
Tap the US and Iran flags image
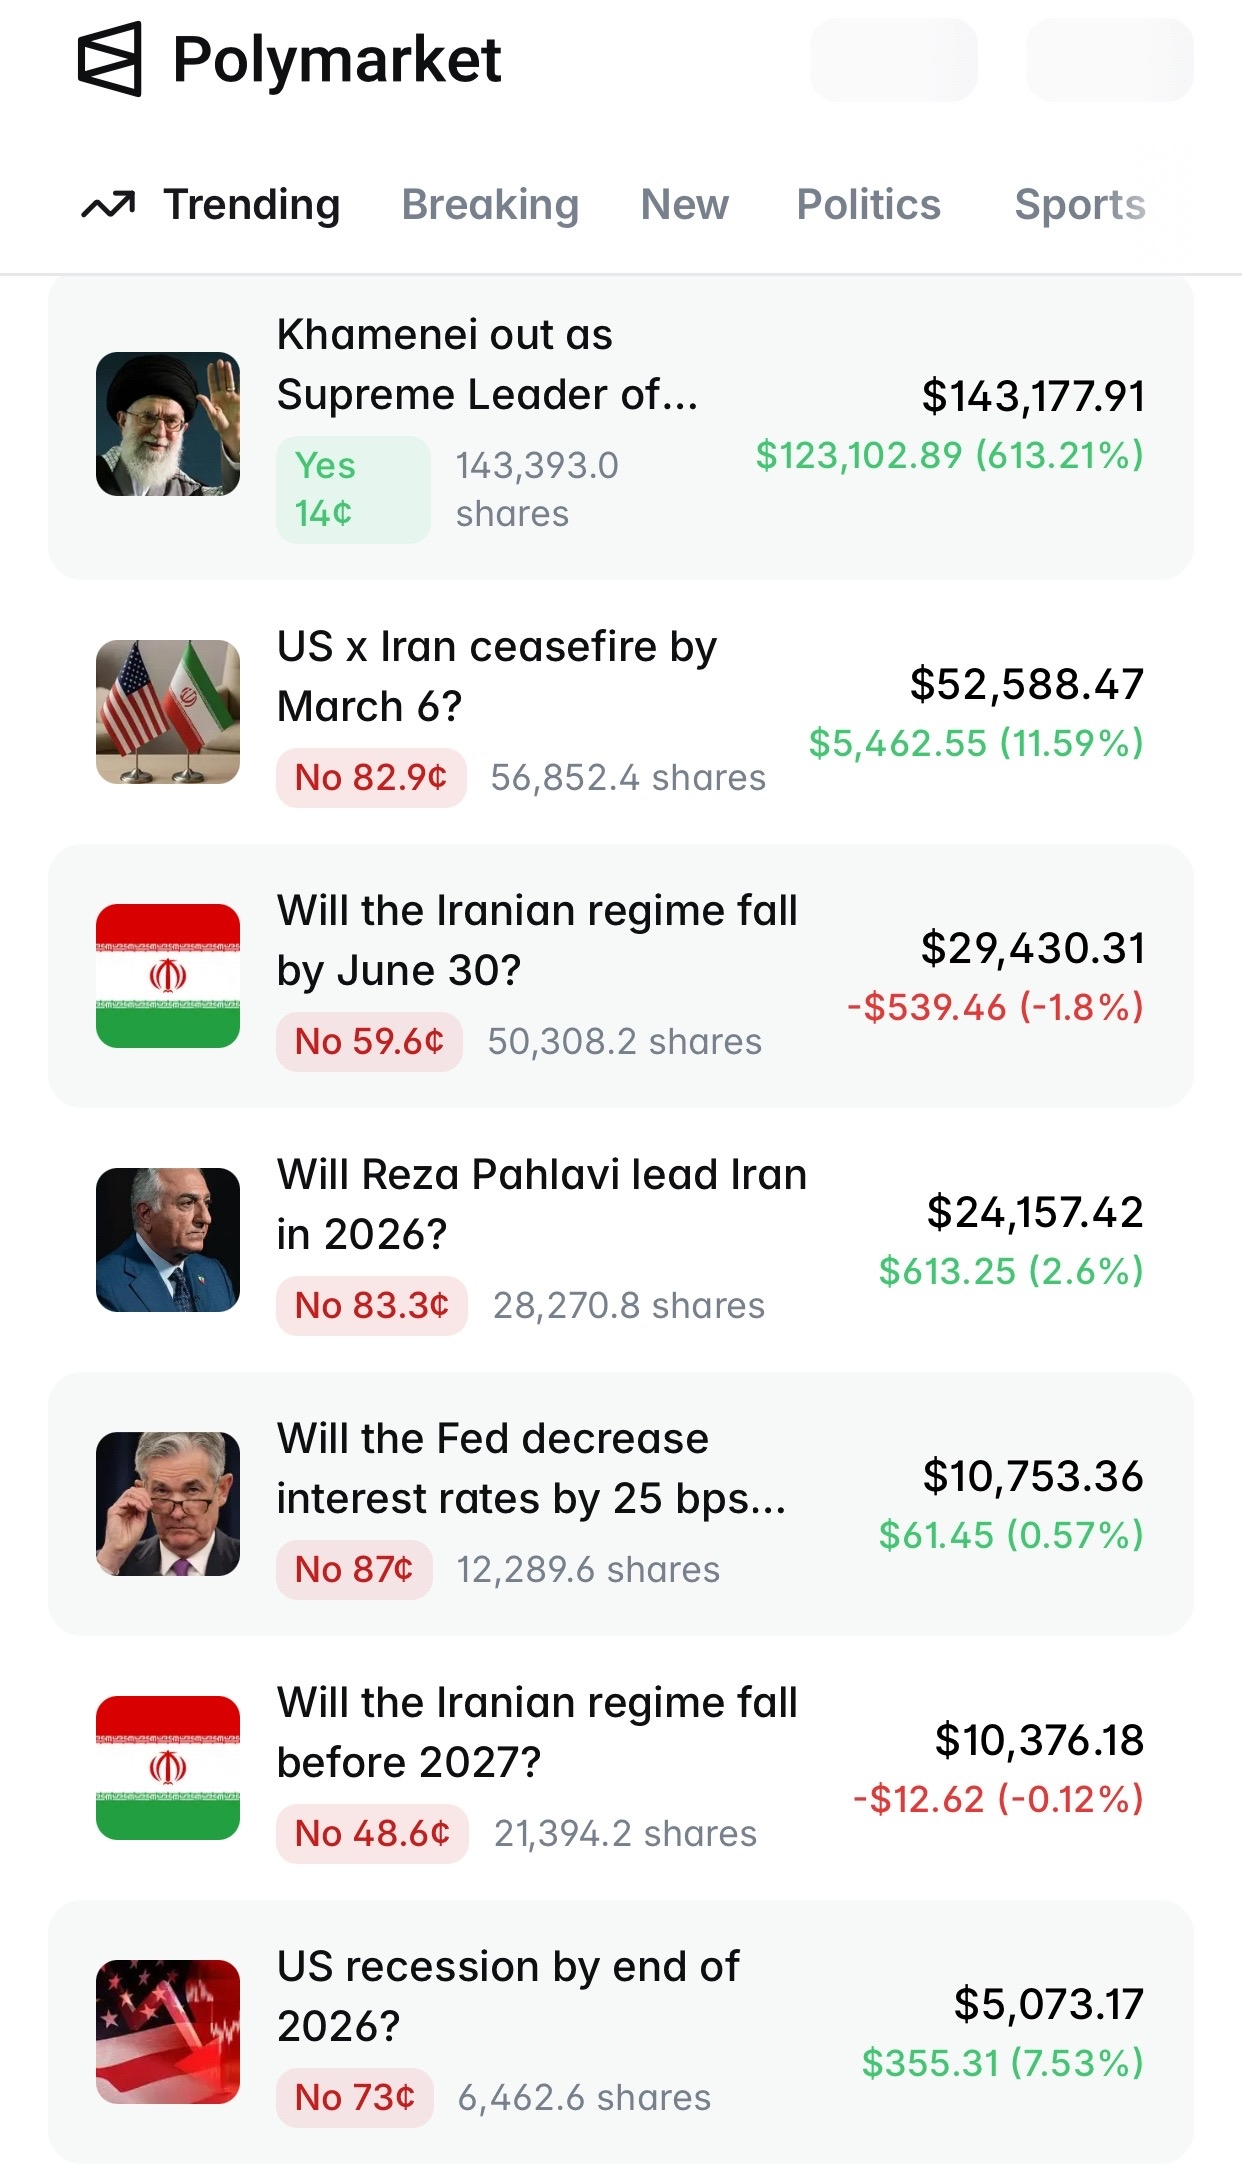[168, 712]
